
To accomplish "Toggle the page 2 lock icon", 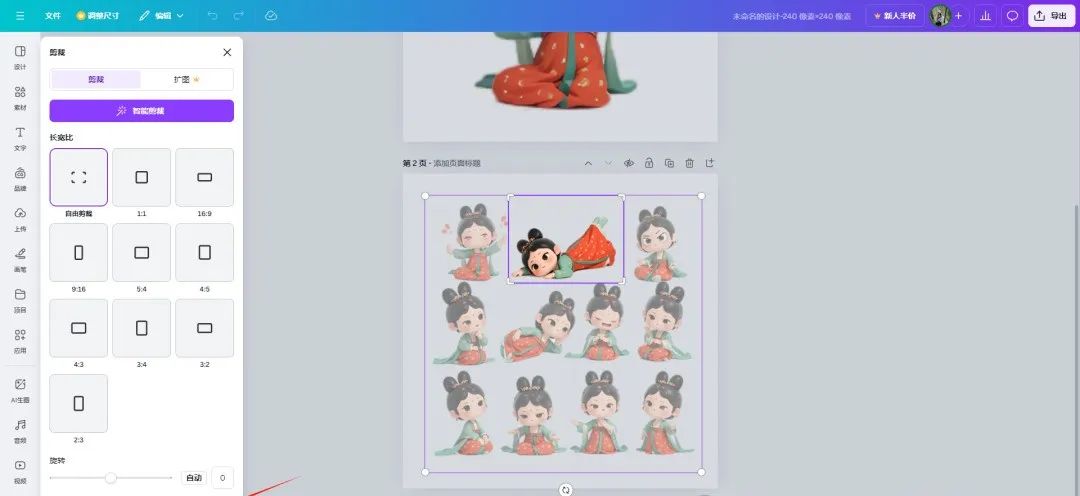I will coord(649,163).
